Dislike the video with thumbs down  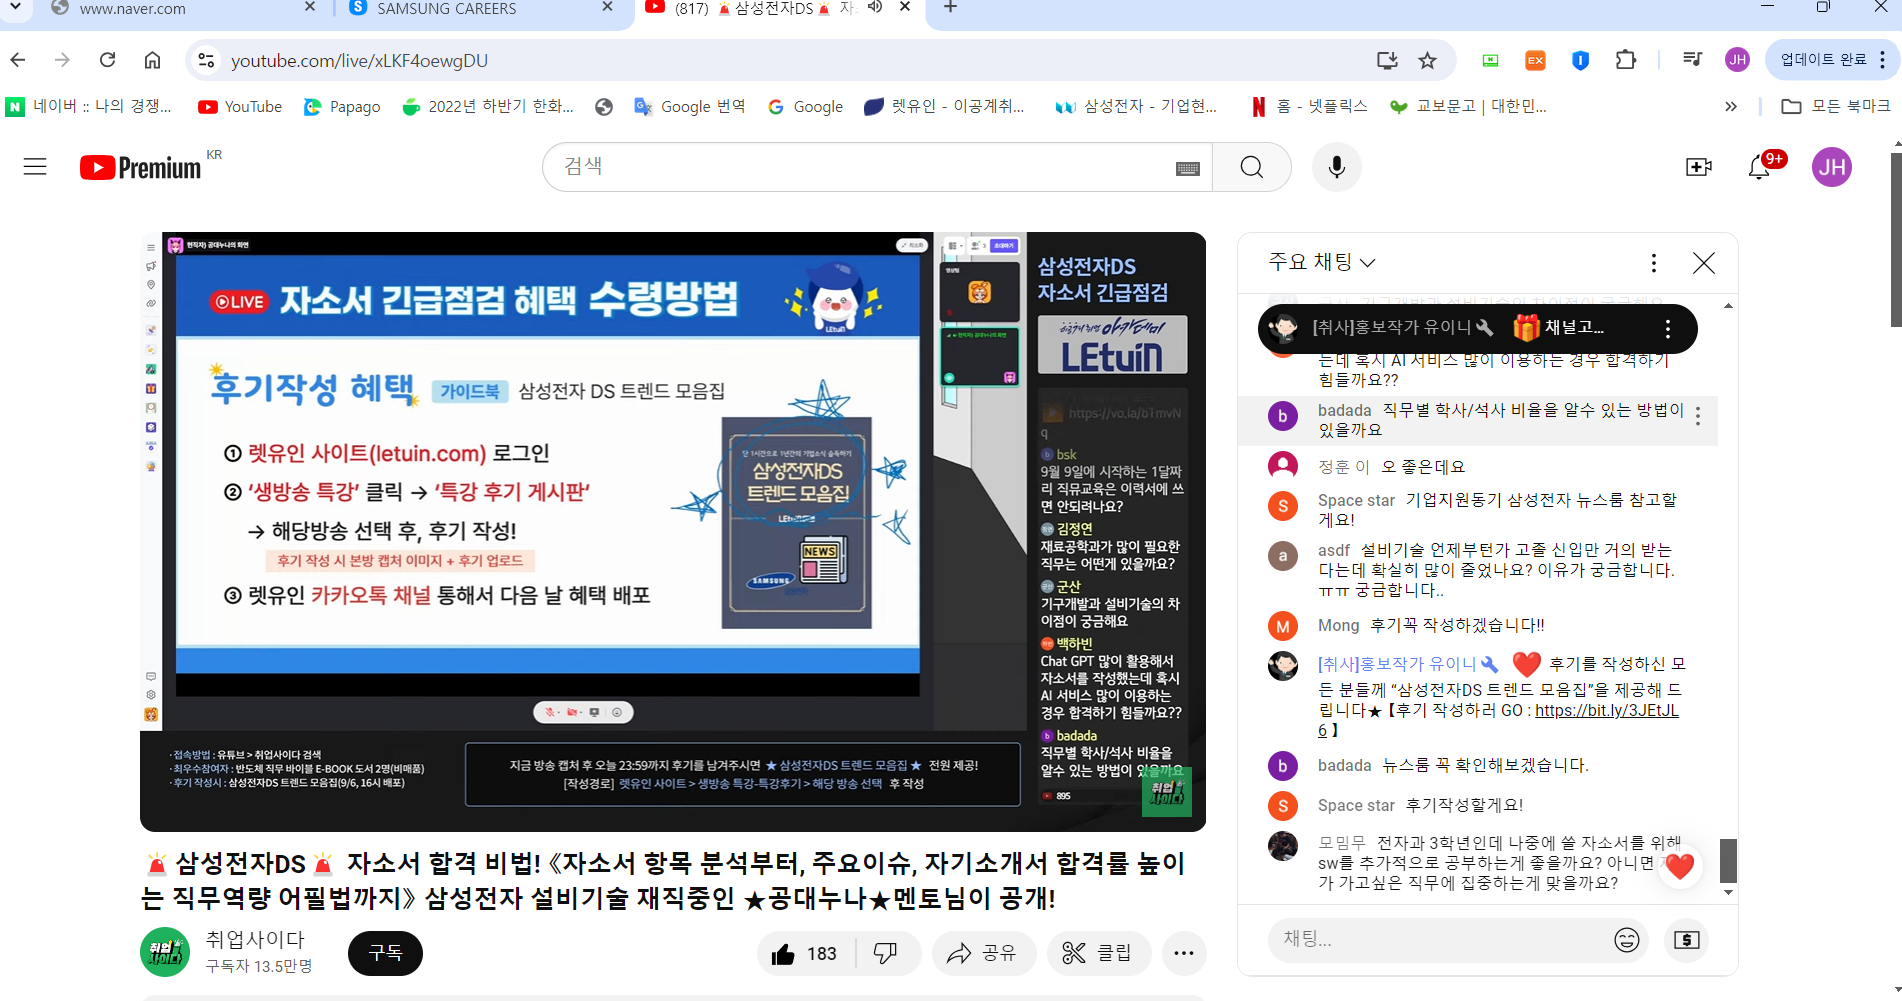click(885, 954)
